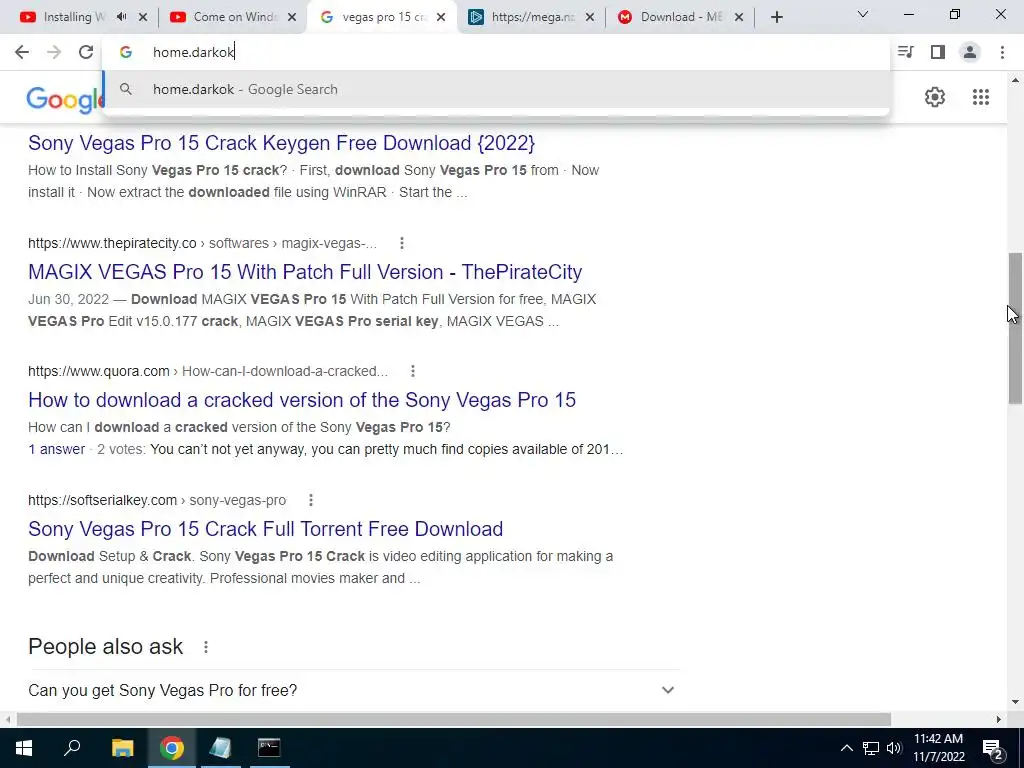
Task: Switch to the Come on Windows tab
Action: click(x=225, y=18)
